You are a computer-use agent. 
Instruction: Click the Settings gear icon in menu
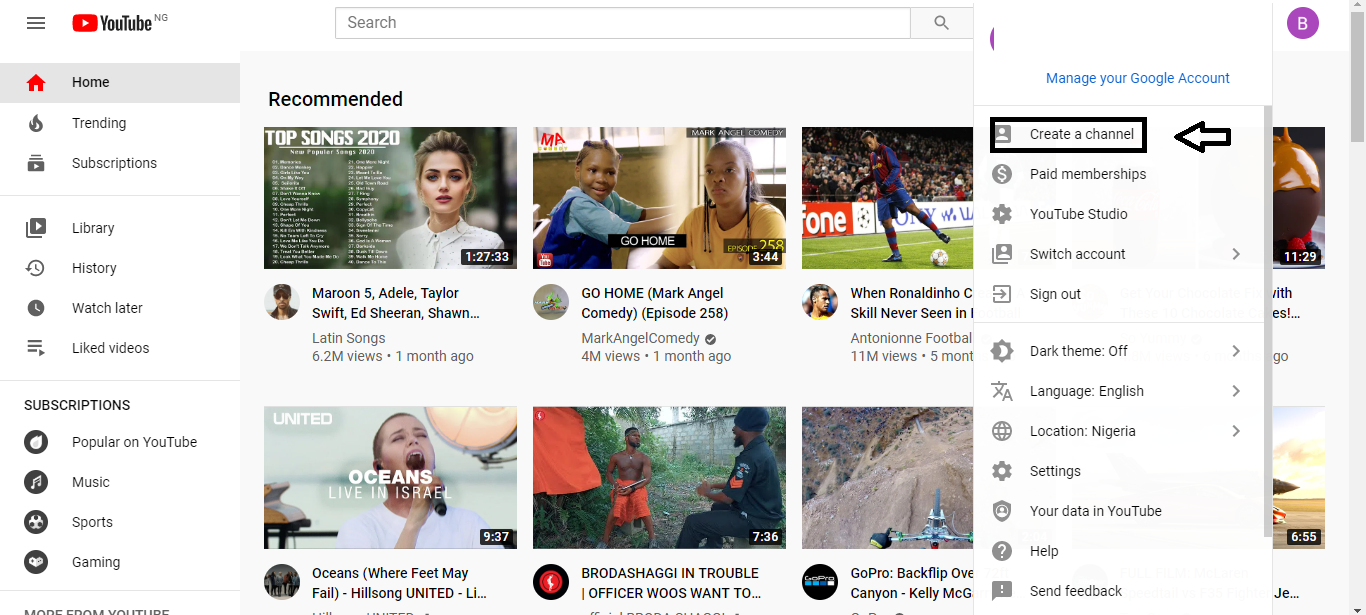click(x=1002, y=471)
